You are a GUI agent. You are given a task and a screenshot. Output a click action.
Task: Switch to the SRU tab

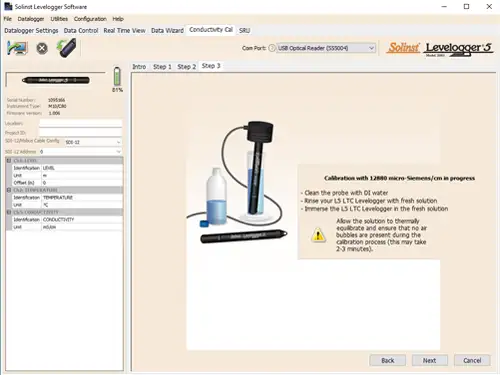pyautogui.click(x=244, y=31)
